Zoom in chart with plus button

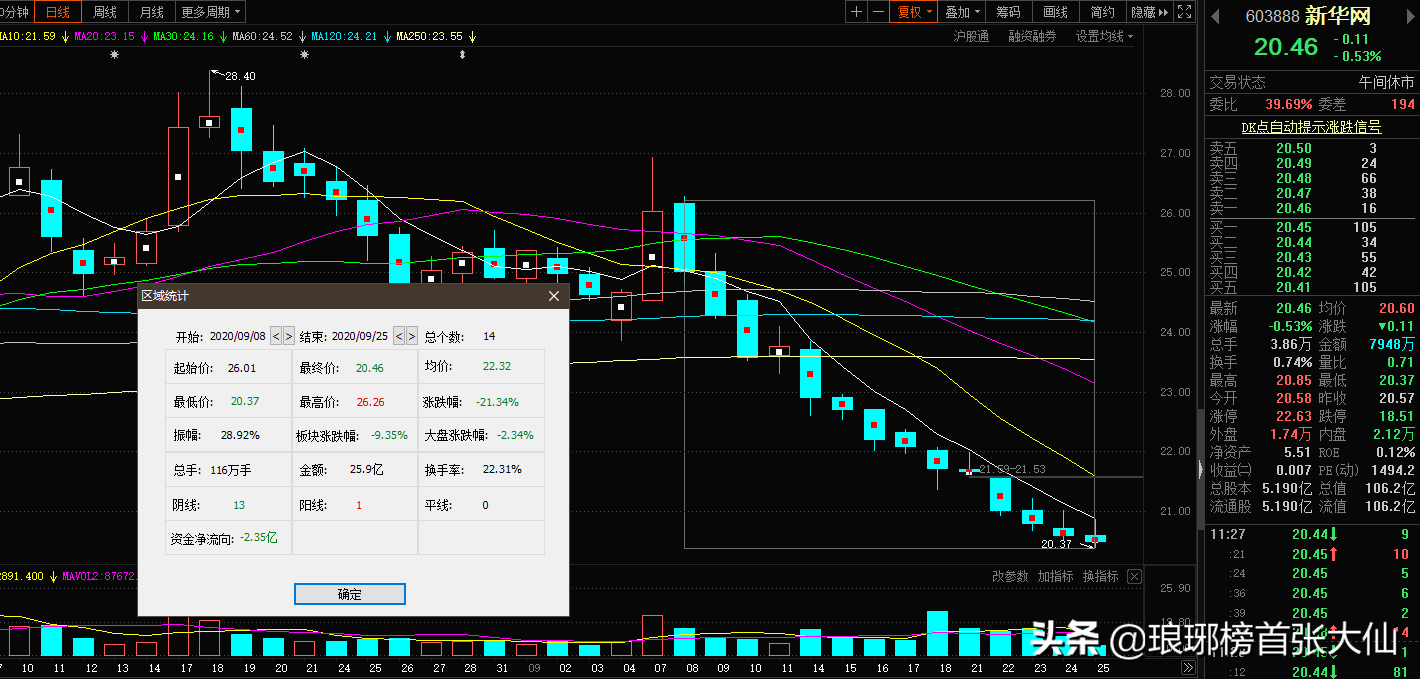857,12
